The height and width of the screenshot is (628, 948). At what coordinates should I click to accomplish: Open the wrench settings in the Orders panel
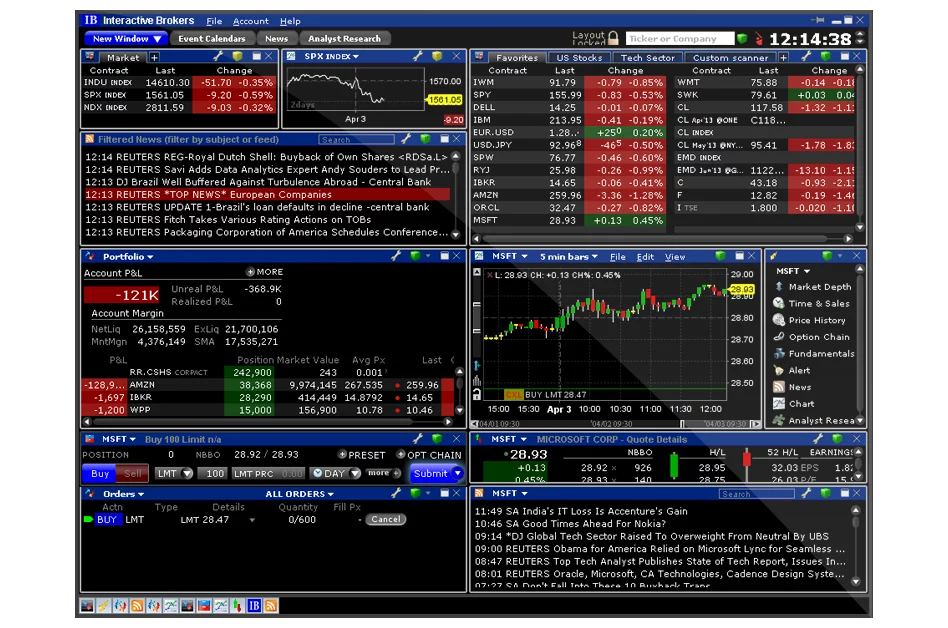396,493
